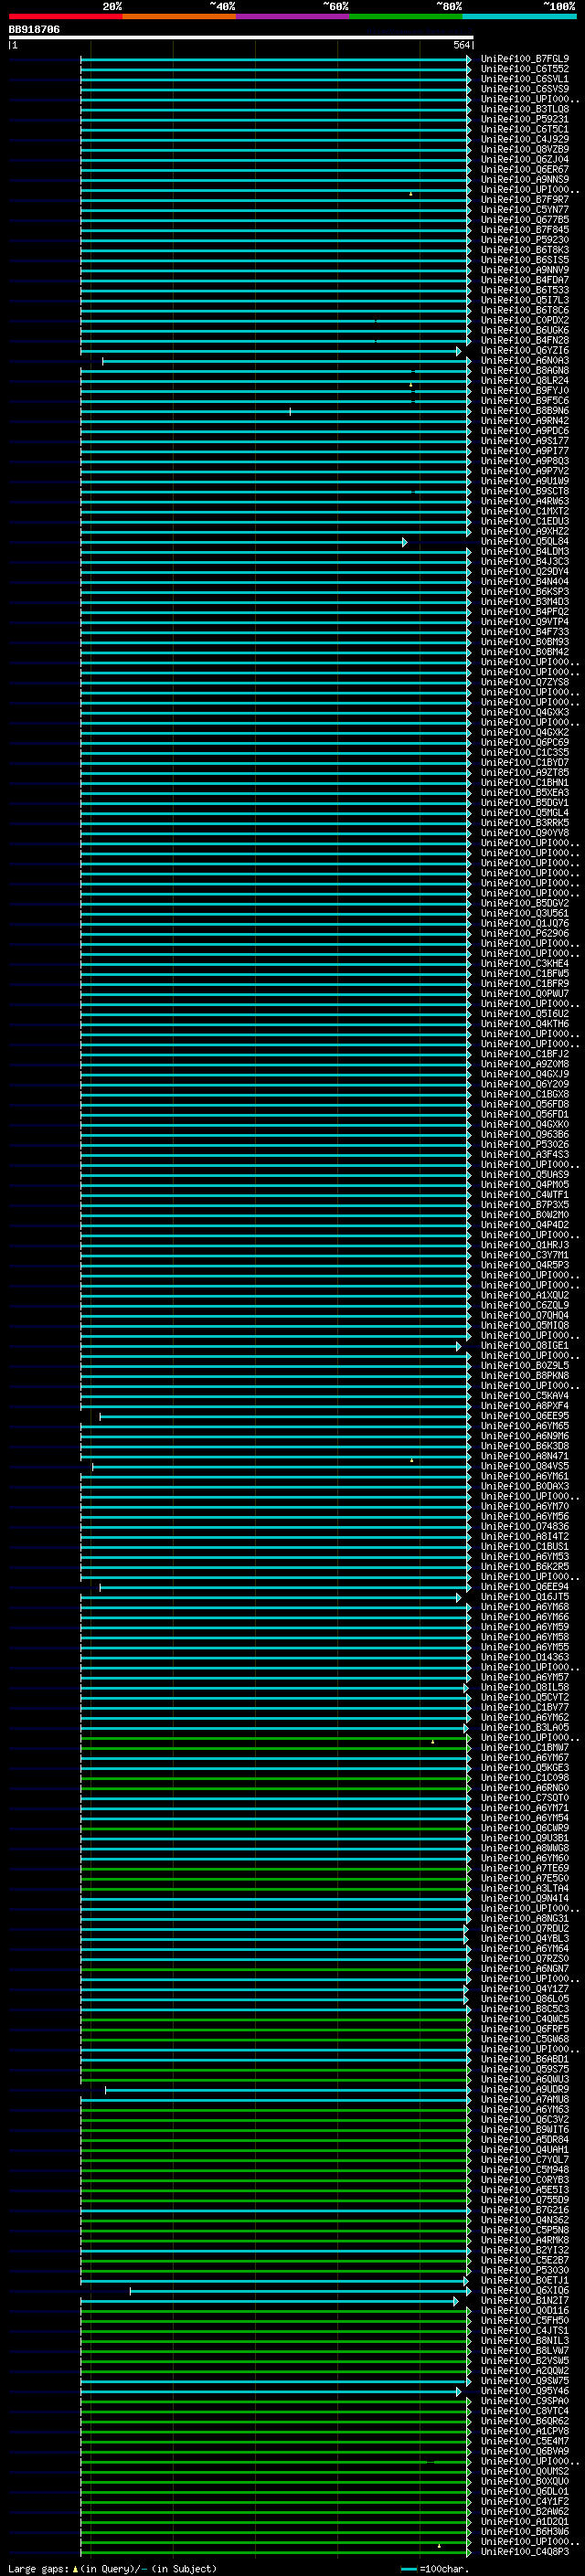Click the label UniRef100_Q84VS5
Screen dimensions: 585x2576
(524, 1466)
